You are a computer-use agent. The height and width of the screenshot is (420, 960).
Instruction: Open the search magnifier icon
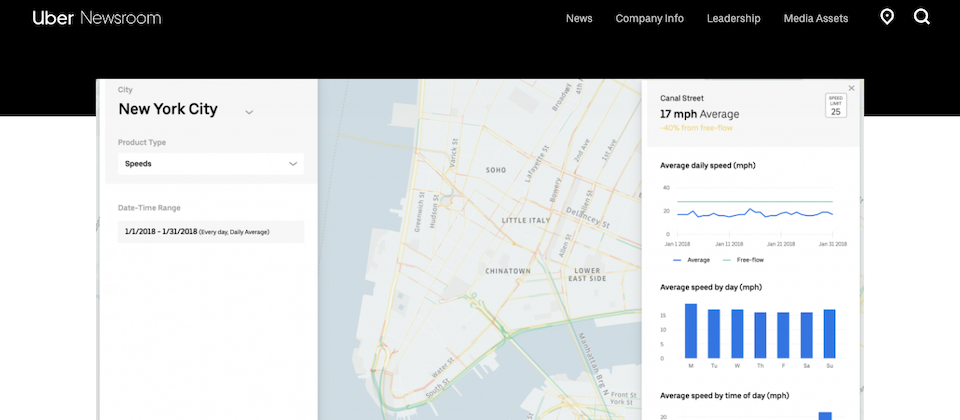coord(922,17)
